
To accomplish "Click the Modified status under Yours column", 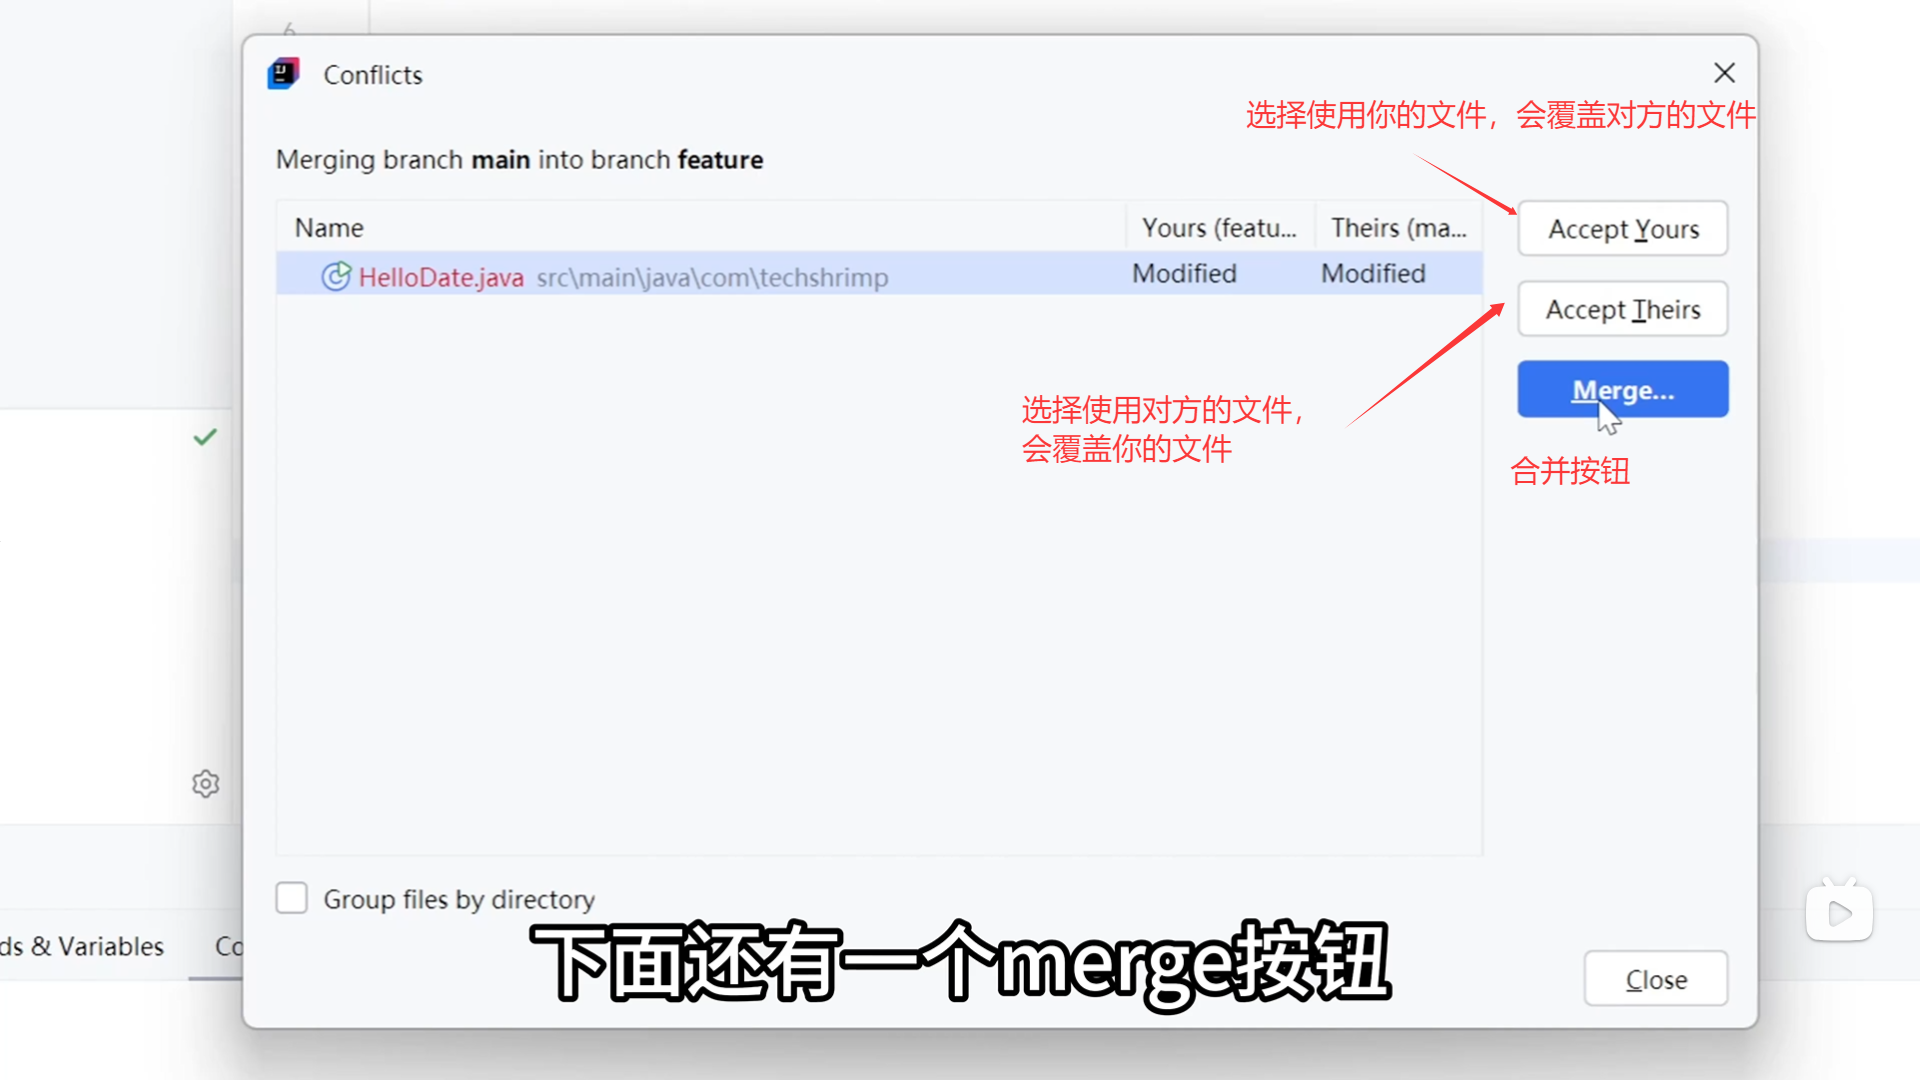I will (x=1184, y=274).
